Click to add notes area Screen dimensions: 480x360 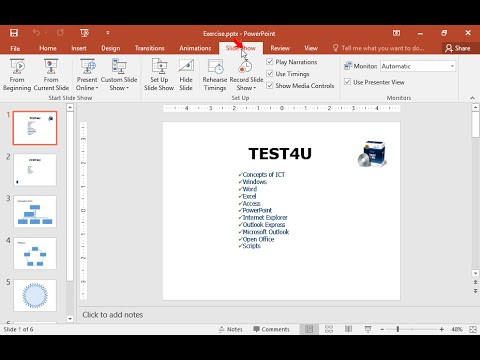113,315
